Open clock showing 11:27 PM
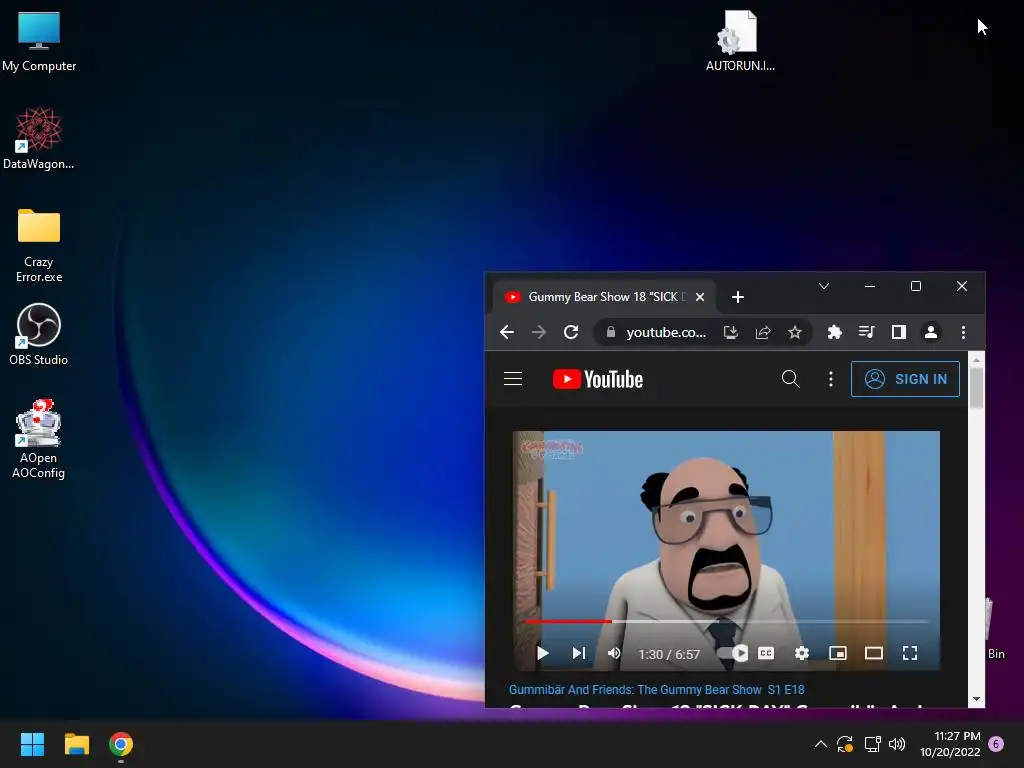The width and height of the screenshot is (1024, 768). 950,744
